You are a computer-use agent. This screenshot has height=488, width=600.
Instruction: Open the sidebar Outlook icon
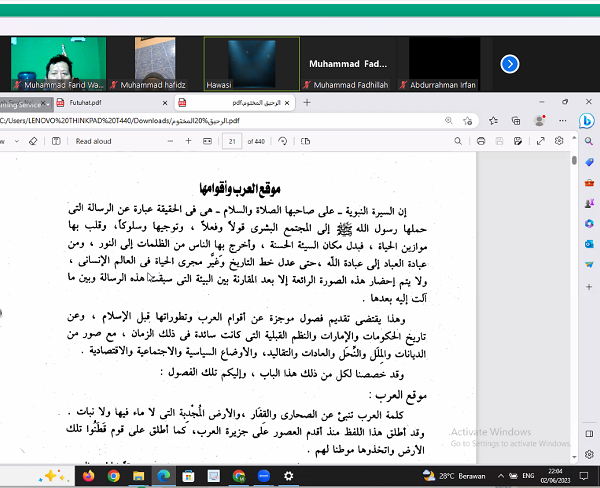coord(589,244)
